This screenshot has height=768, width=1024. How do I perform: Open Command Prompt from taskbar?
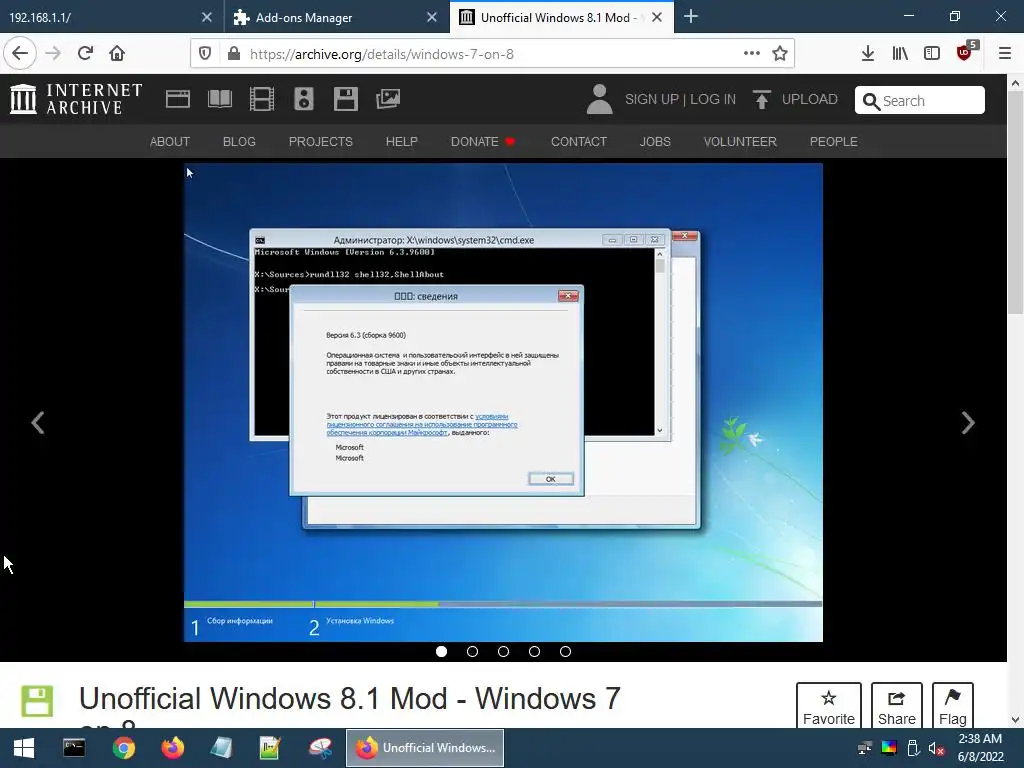(74, 748)
